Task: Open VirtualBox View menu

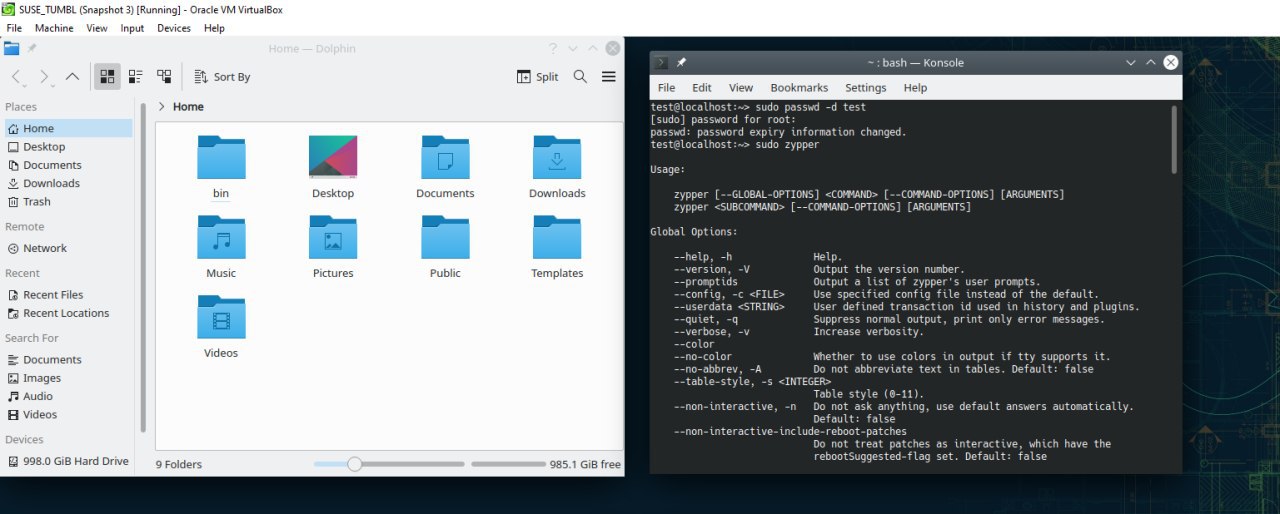Action: [97, 28]
